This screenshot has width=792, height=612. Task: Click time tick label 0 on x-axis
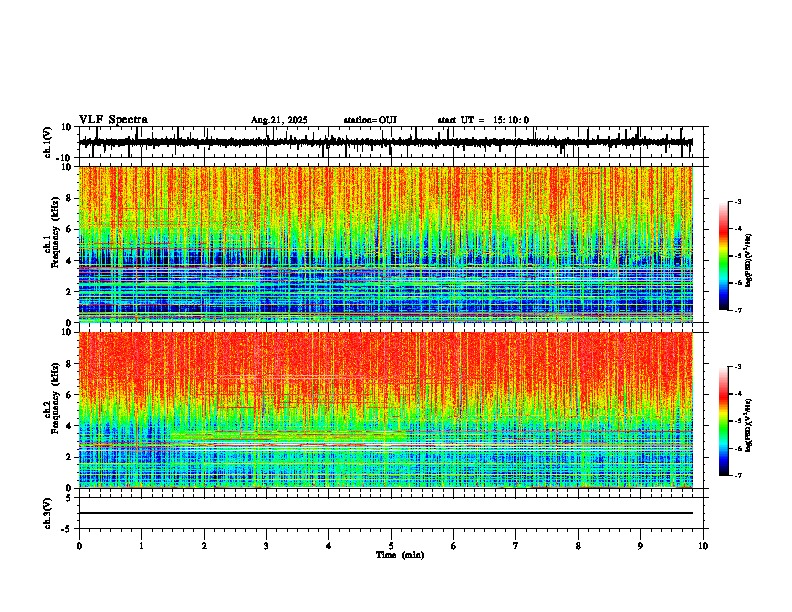pos(79,546)
